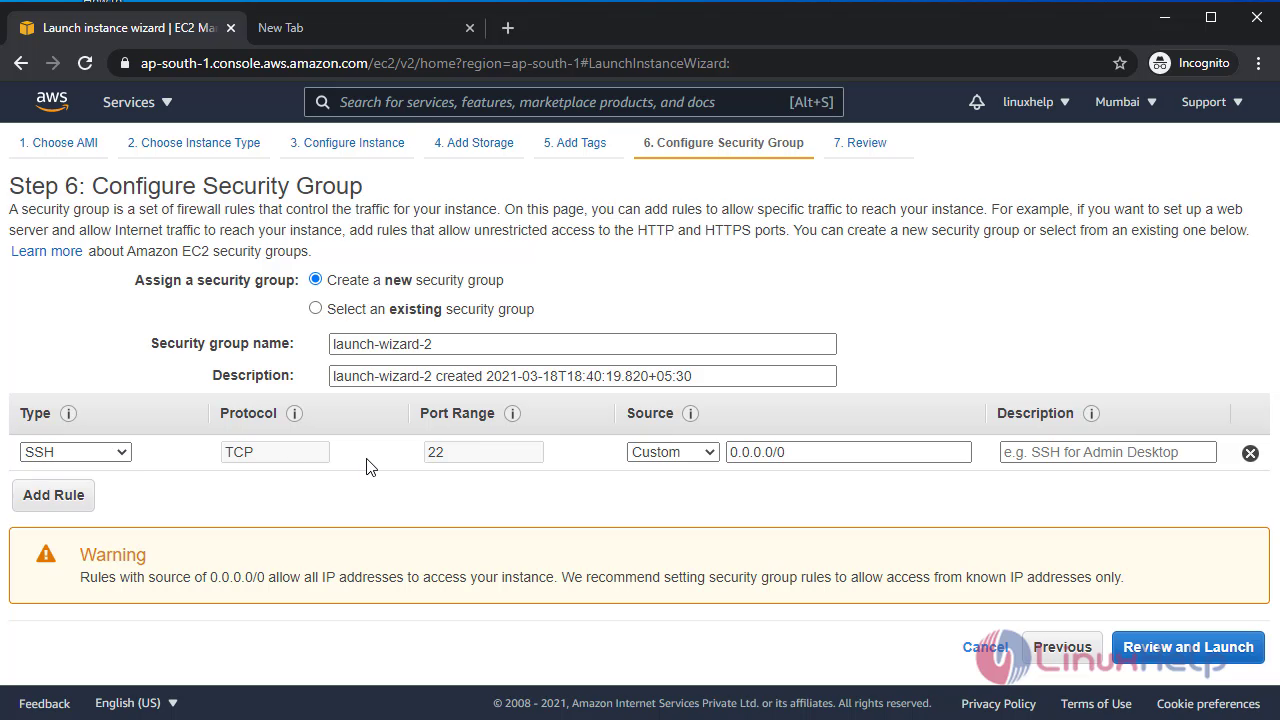Open the Privacy Policy link

point(998,703)
